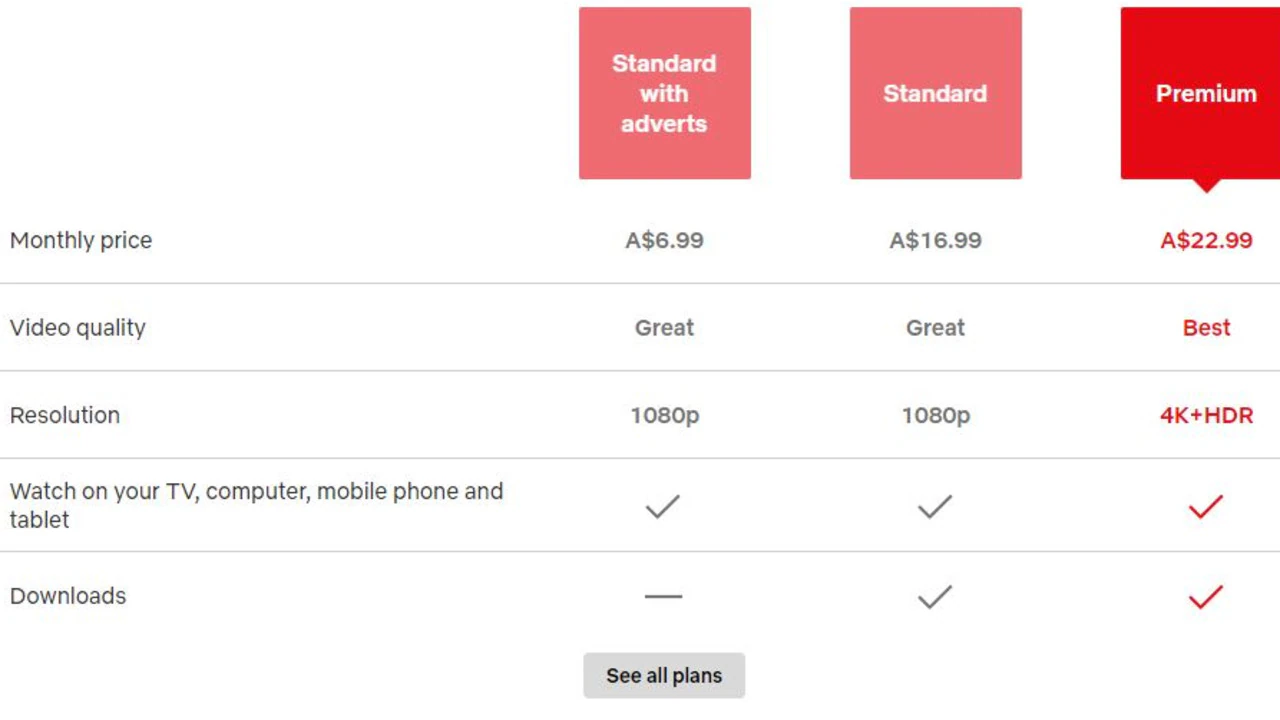Image resolution: width=1280 pixels, height=720 pixels.
Task: Switch to the Premium tab header
Action: coord(1205,93)
